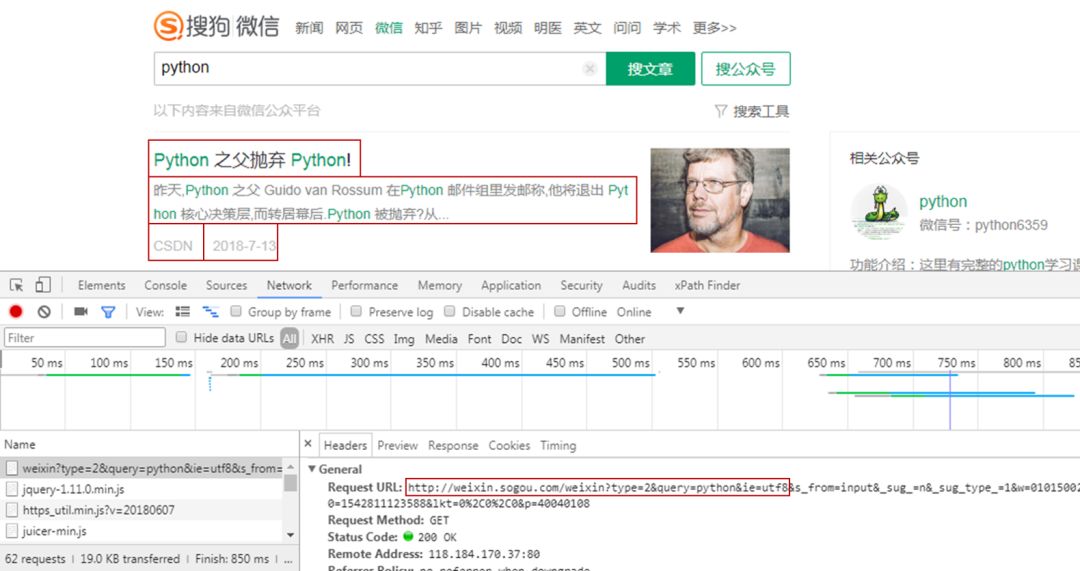Click the CSDN source label
Image resolution: width=1080 pixels, height=571 pixels.
point(173,246)
